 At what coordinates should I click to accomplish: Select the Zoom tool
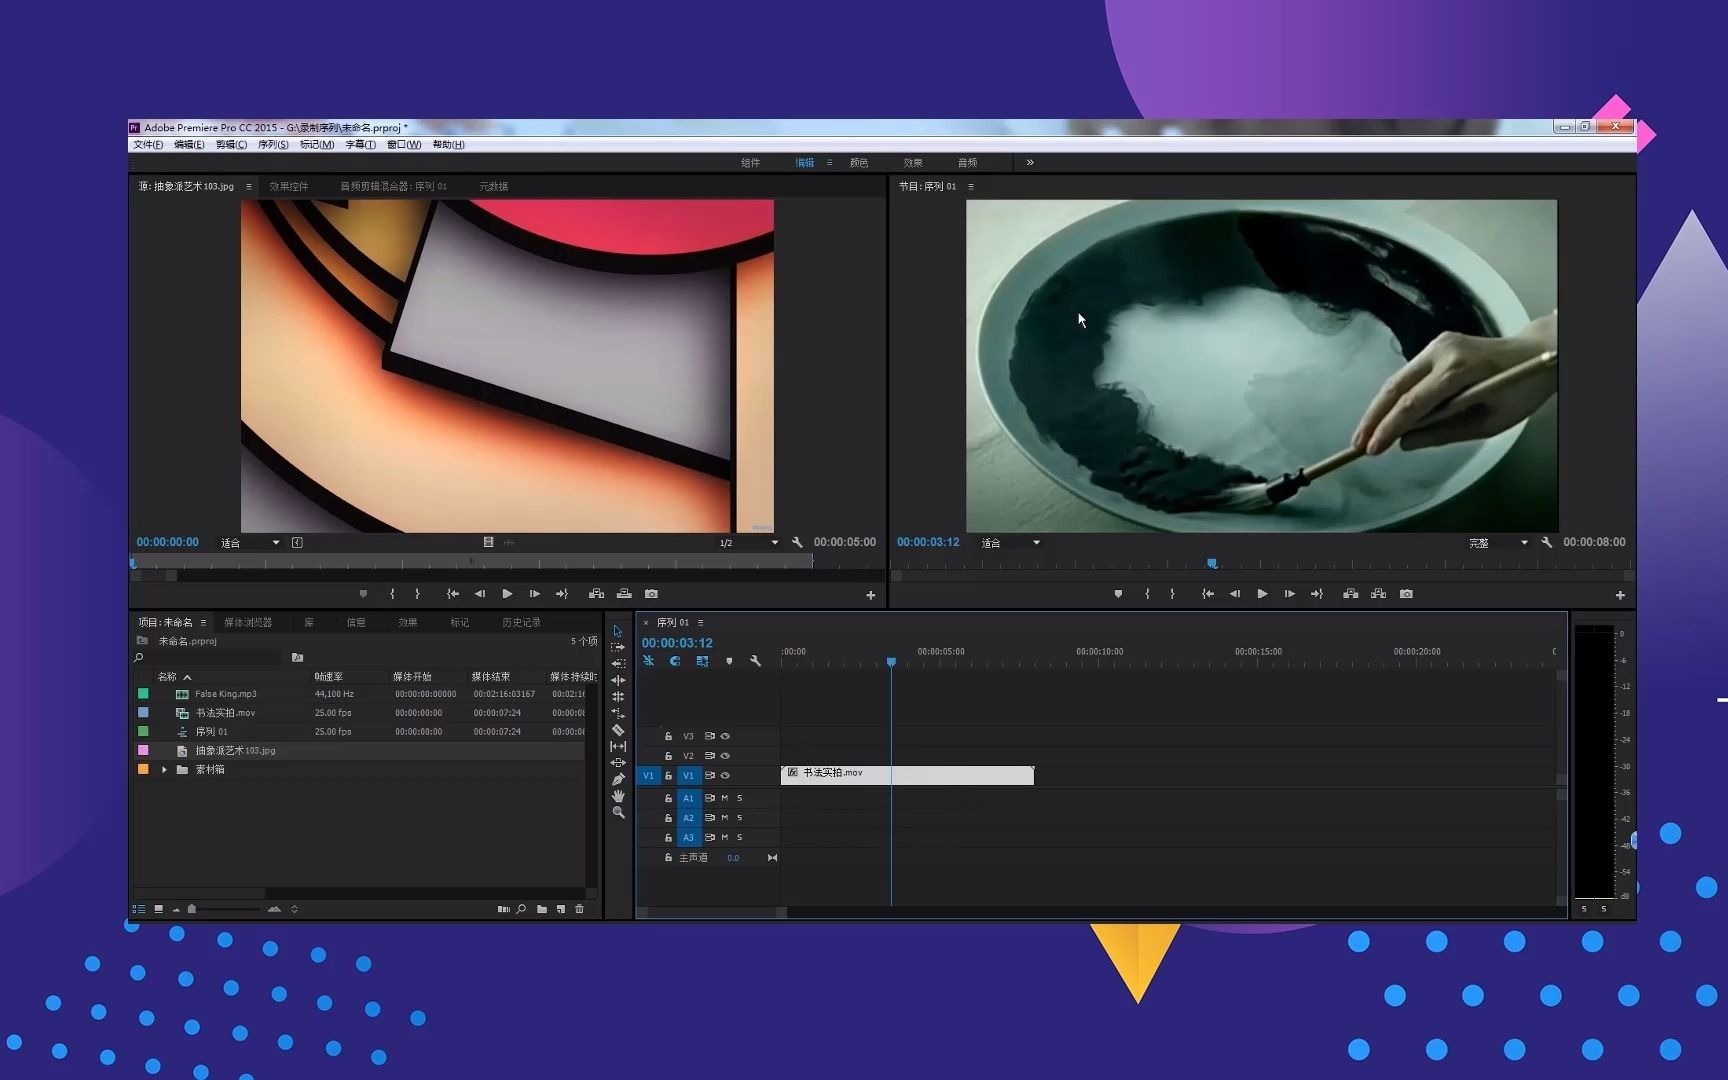pos(618,813)
